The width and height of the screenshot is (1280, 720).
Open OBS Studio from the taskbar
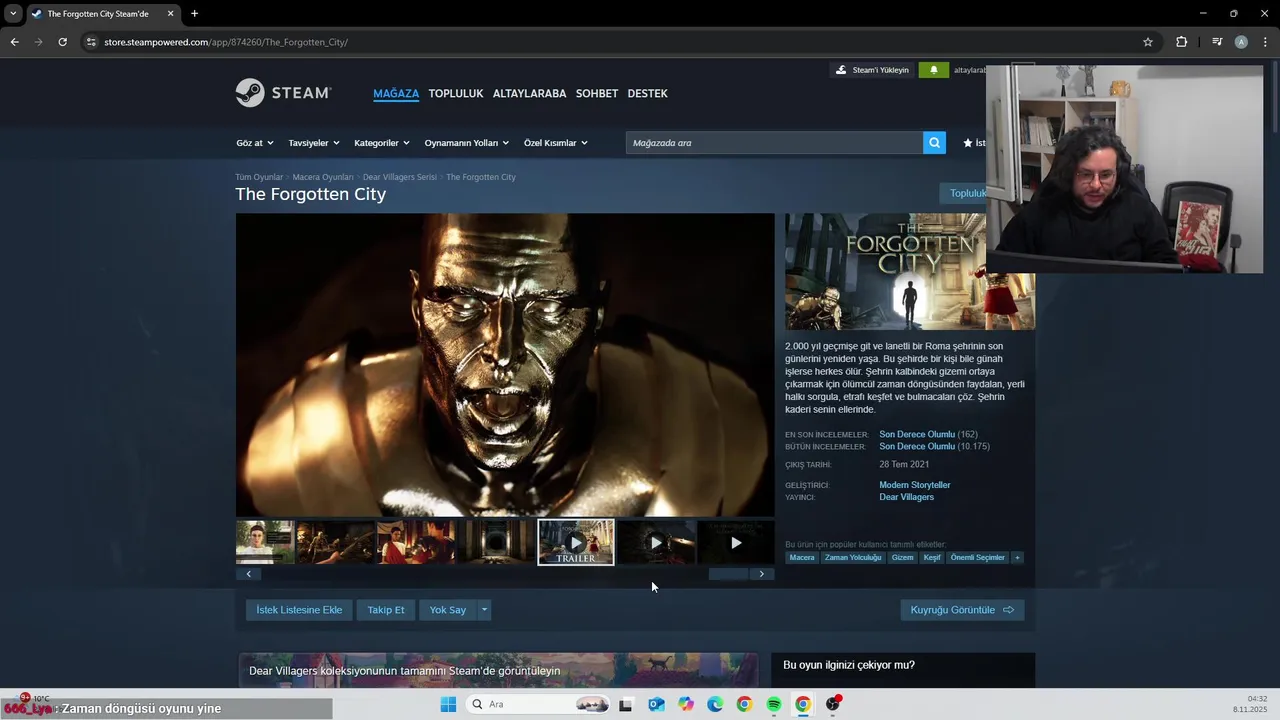(833, 704)
